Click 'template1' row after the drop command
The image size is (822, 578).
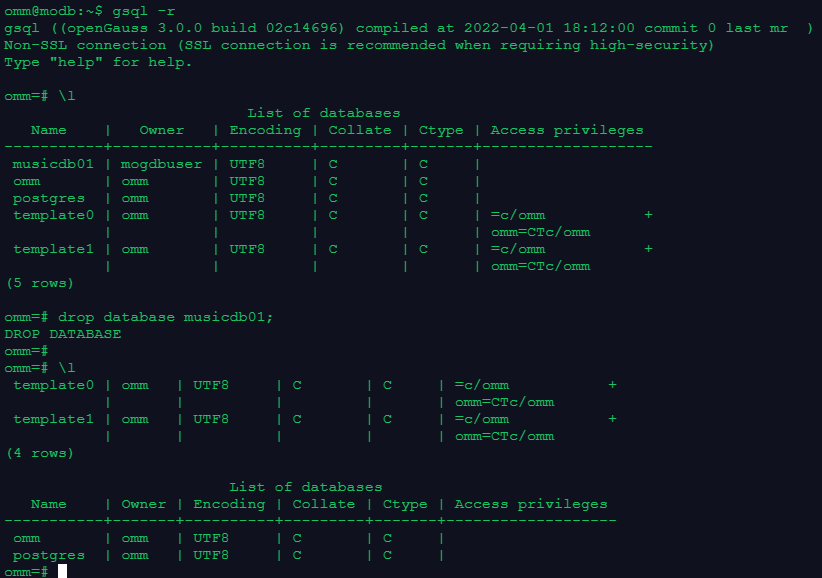tap(53, 419)
